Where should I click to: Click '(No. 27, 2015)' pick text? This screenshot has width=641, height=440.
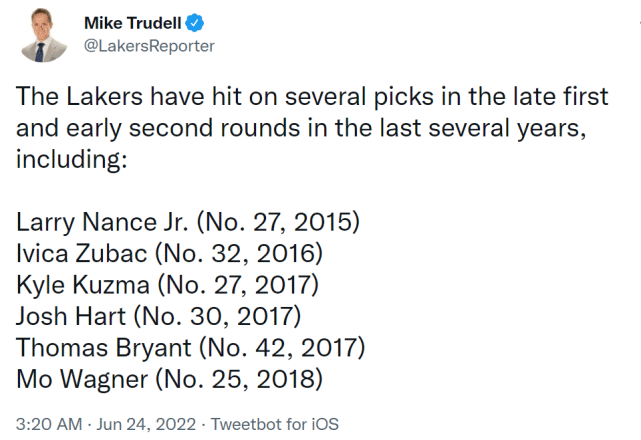[278, 223]
